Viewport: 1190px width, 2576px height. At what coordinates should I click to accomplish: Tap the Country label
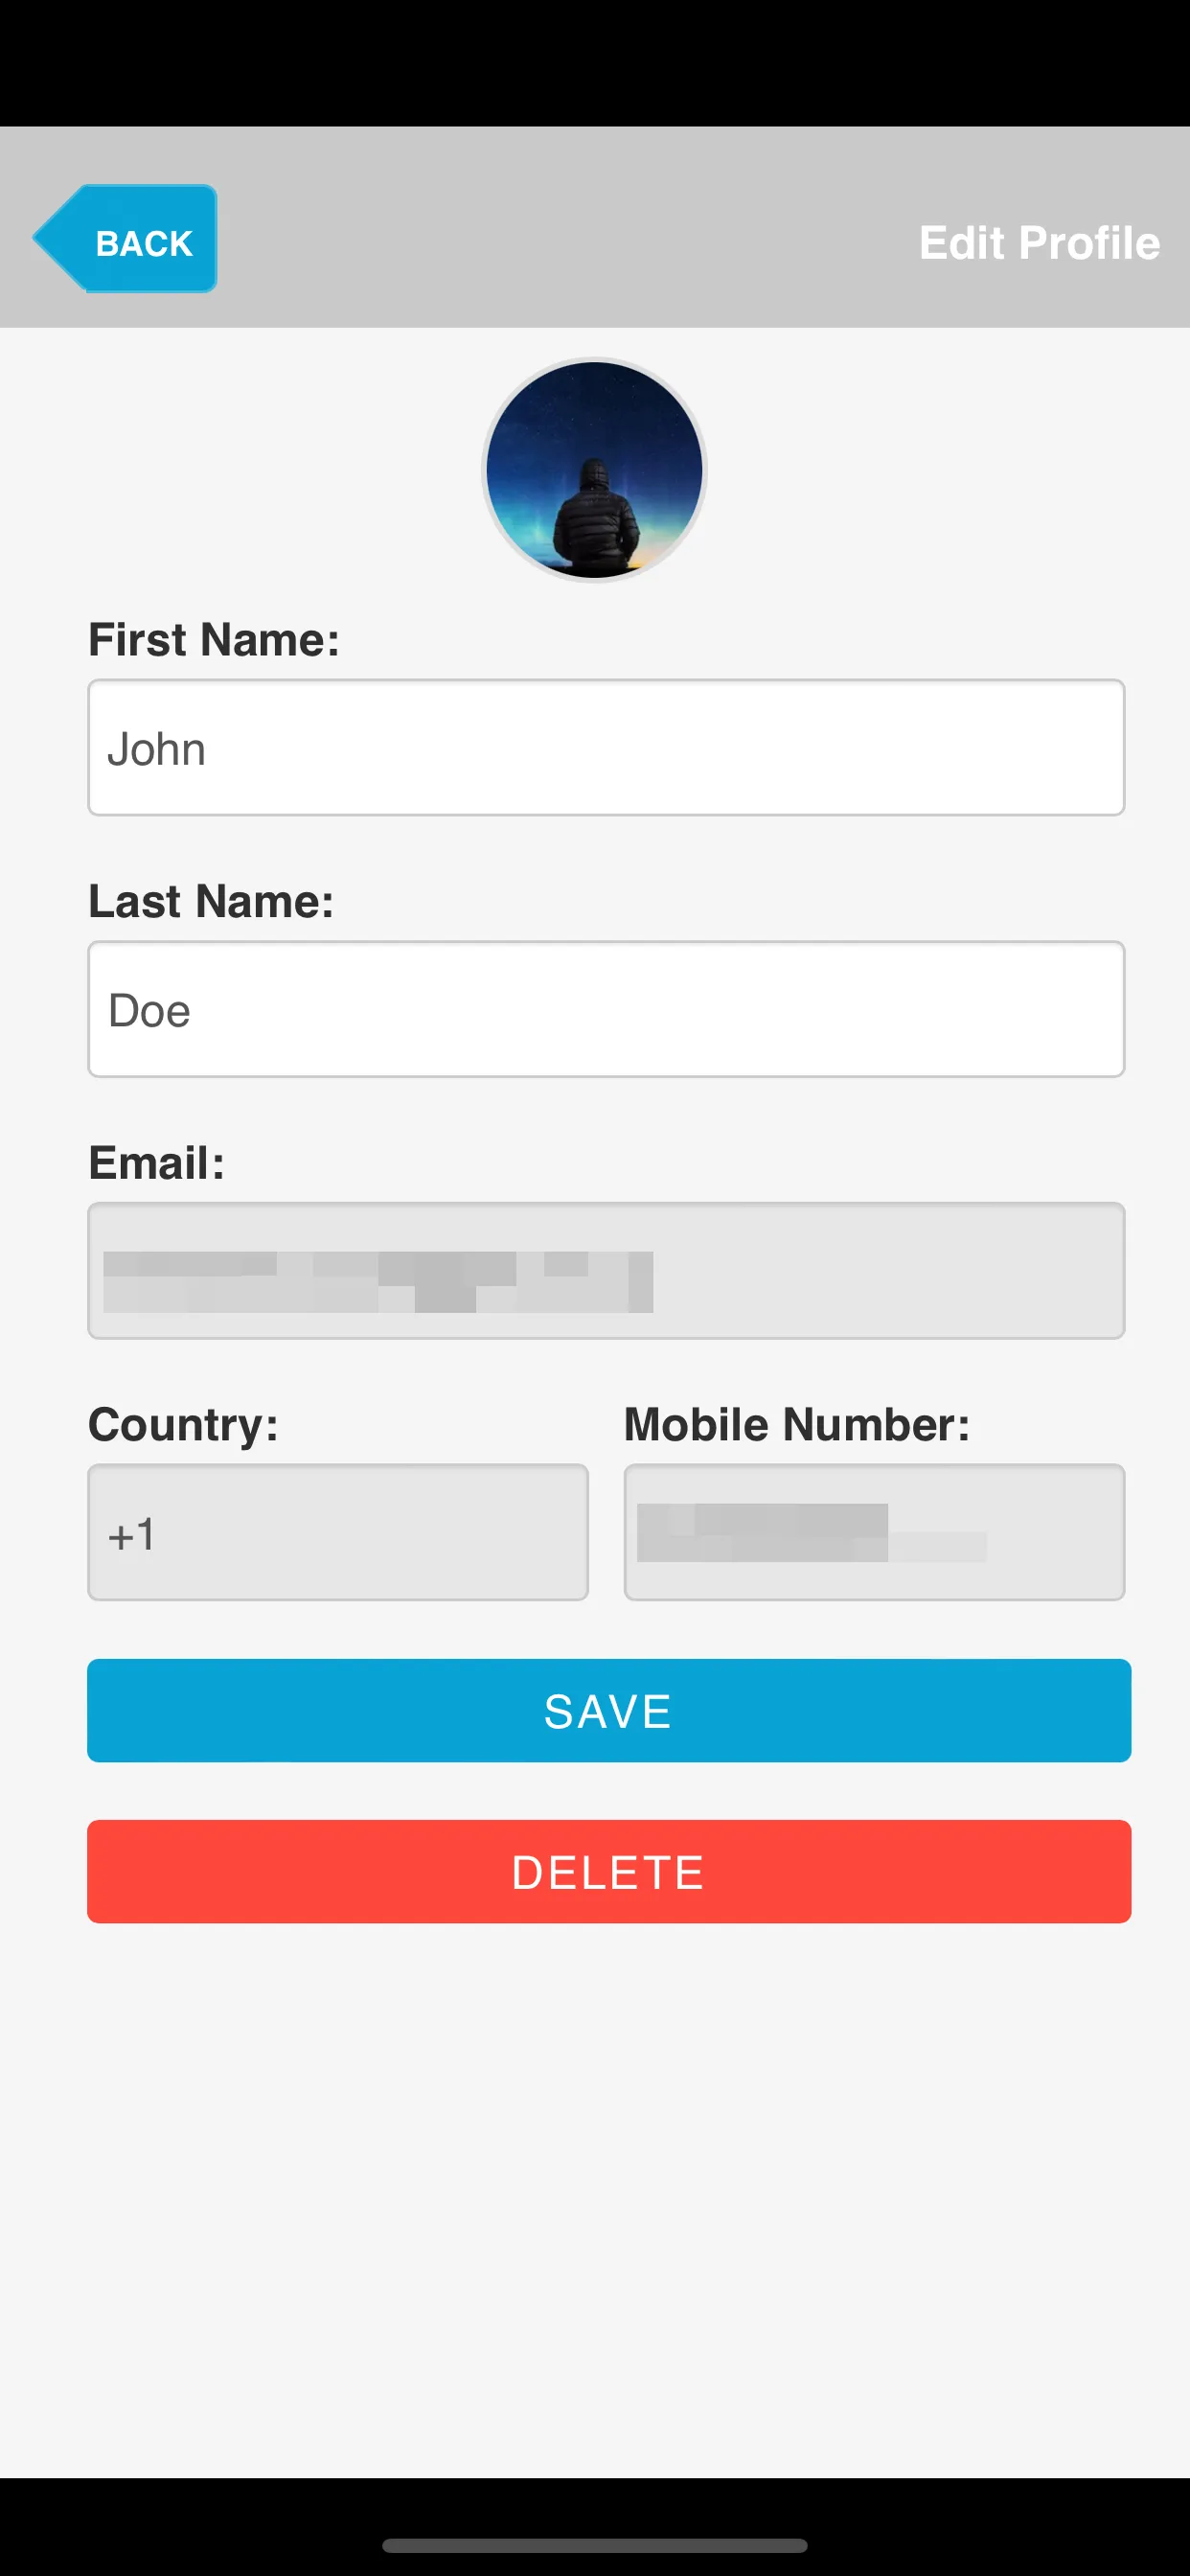coord(183,1424)
